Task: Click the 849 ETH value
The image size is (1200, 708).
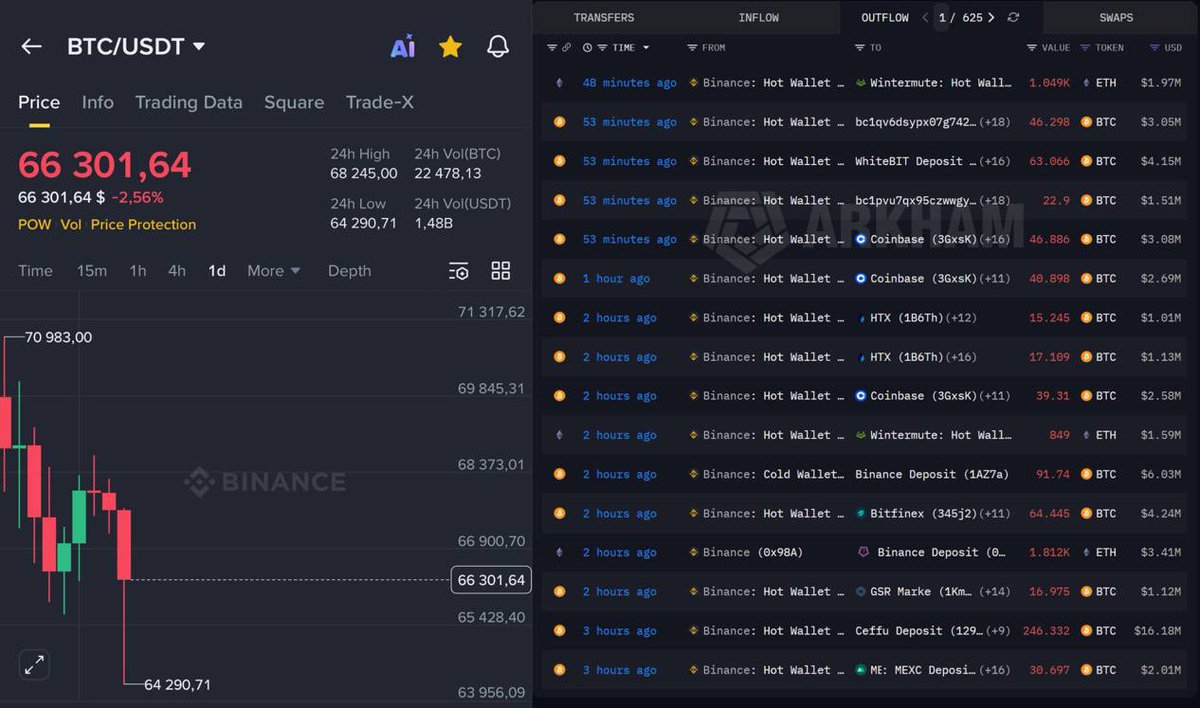Action: point(1060,435)
